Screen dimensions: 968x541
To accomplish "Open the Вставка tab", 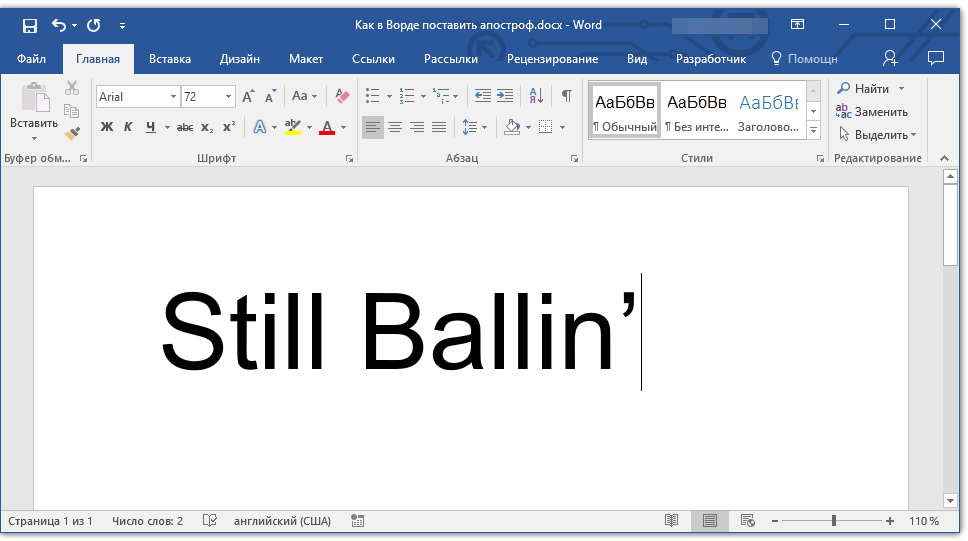I will tap(170, 59).
